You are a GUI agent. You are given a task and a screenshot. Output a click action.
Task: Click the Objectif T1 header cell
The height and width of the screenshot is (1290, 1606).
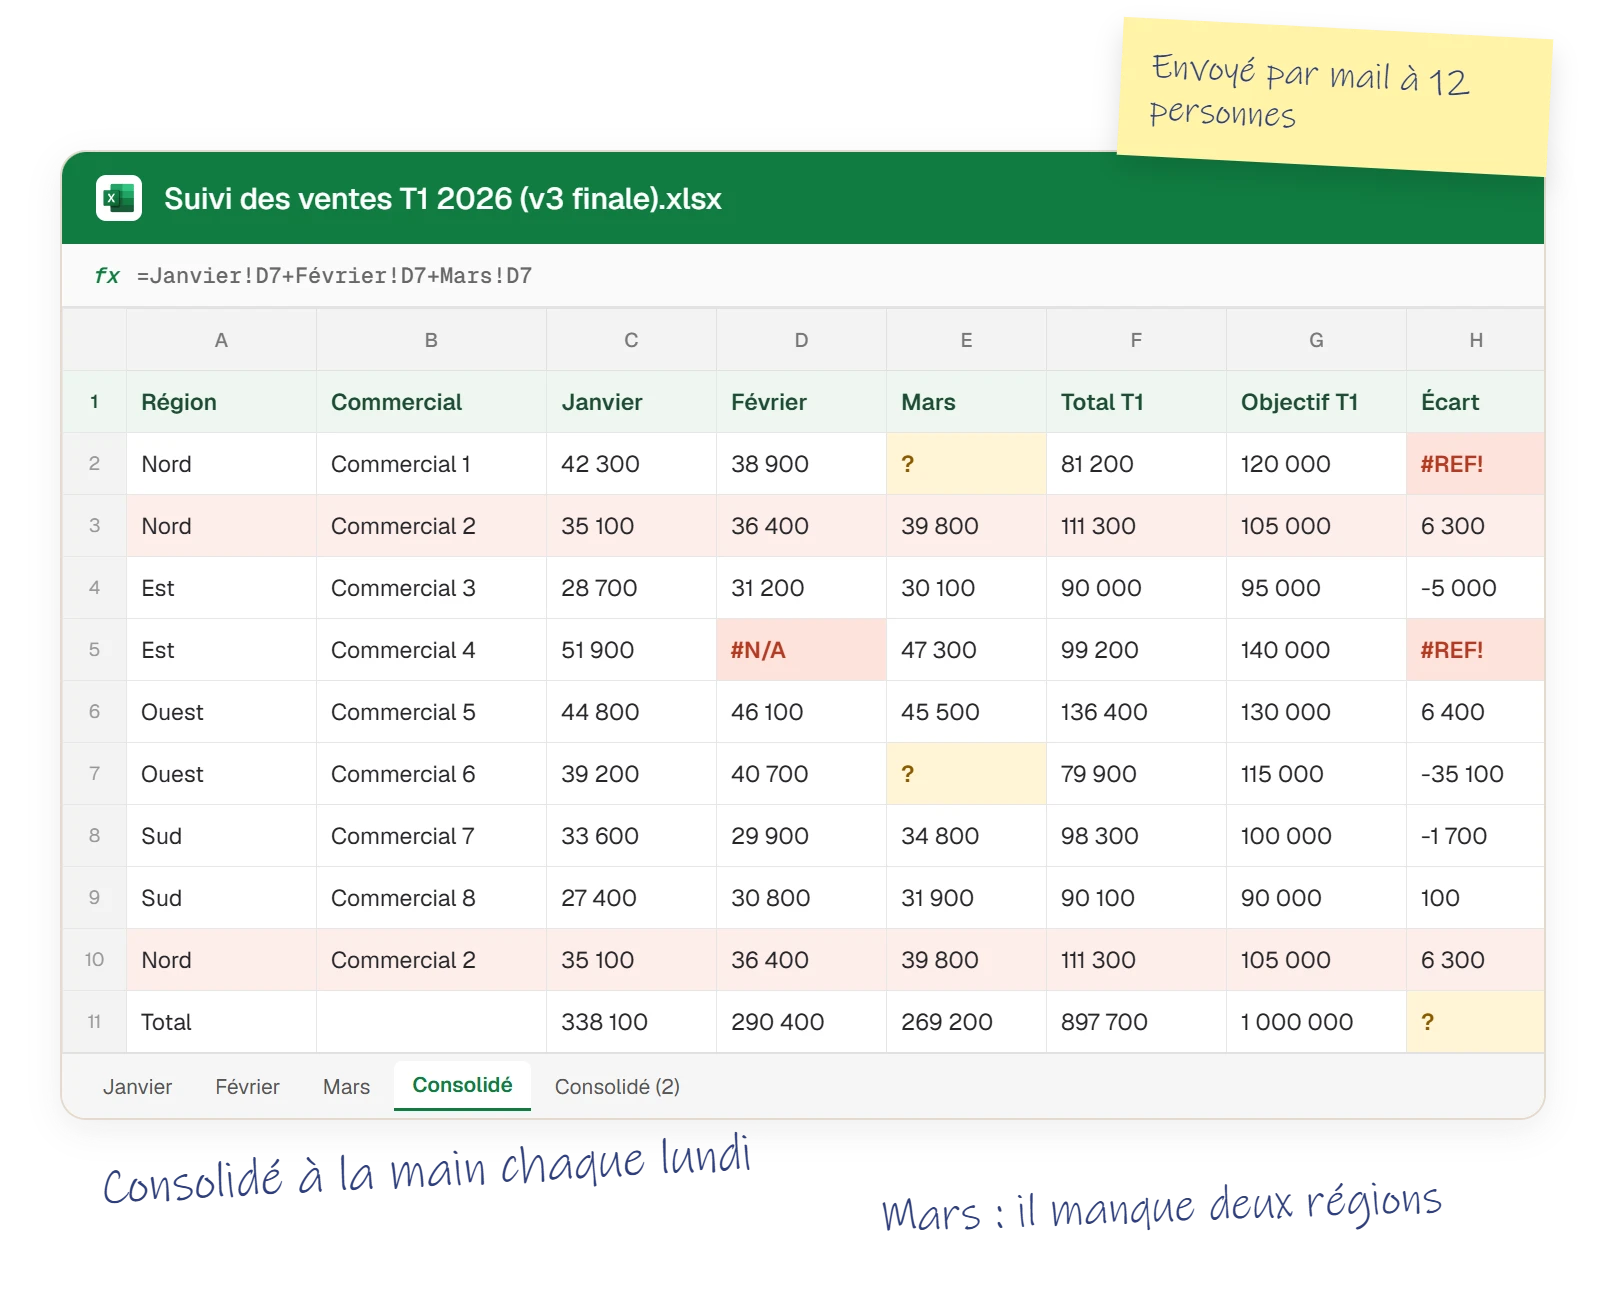click(x=1316, y=402)
